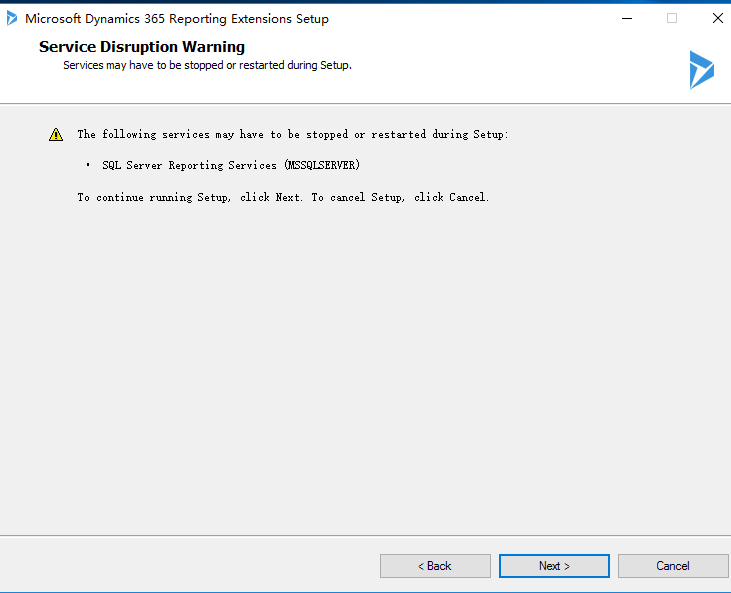731x593 pixels.
Task: Click the window title Microsoft Dynamics 365 Reporting Extensions Setup
Action: click(x=177, y=19)
